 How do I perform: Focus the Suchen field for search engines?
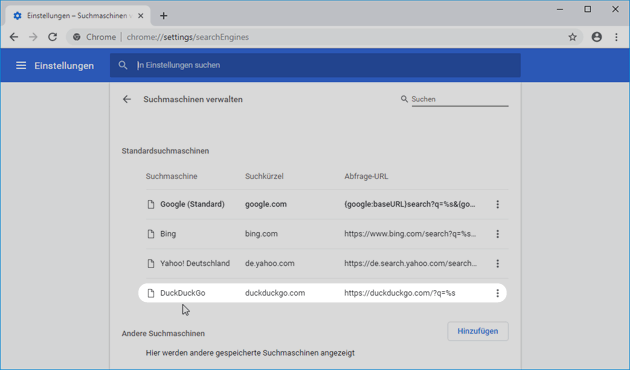[x=460, y=99]
